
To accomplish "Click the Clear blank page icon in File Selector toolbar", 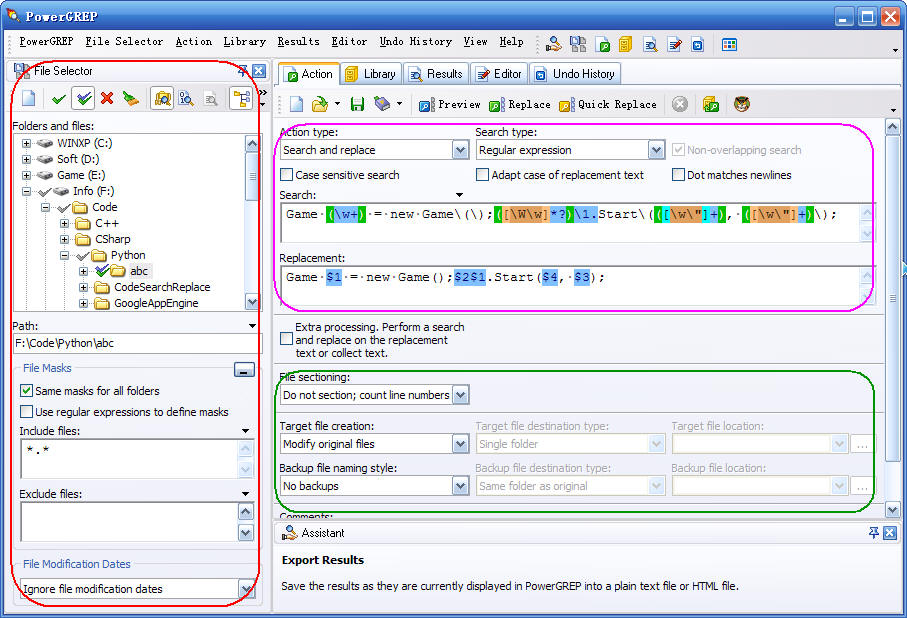I will (x=29, y=98).
